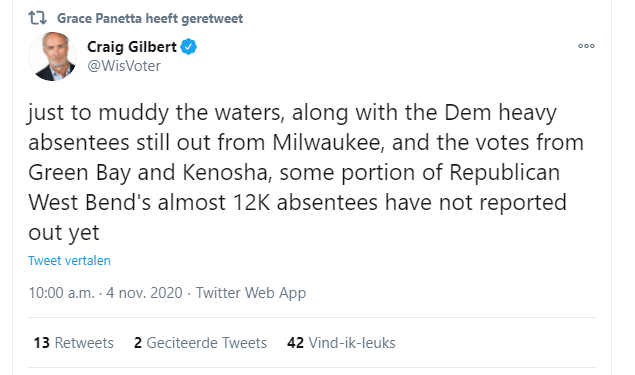Open Craig Gilbert's profile photo
Screen dimensions: 635x375
tap(52, 56)
